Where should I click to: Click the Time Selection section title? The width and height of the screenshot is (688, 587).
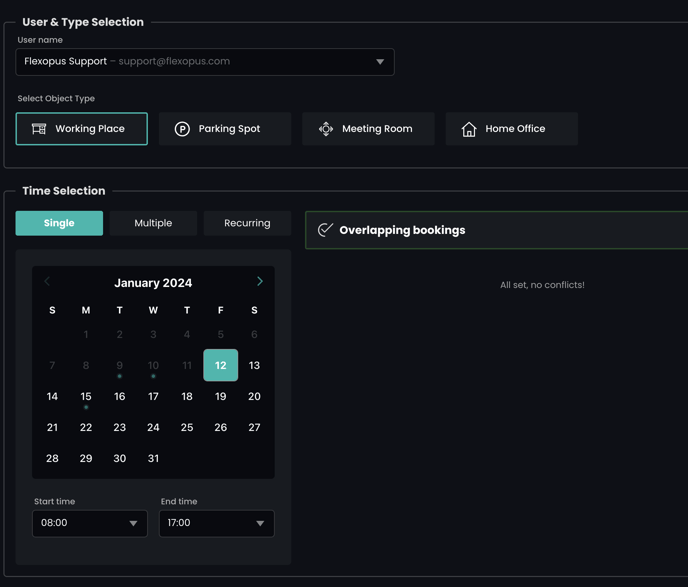click(x=64, y=191)
